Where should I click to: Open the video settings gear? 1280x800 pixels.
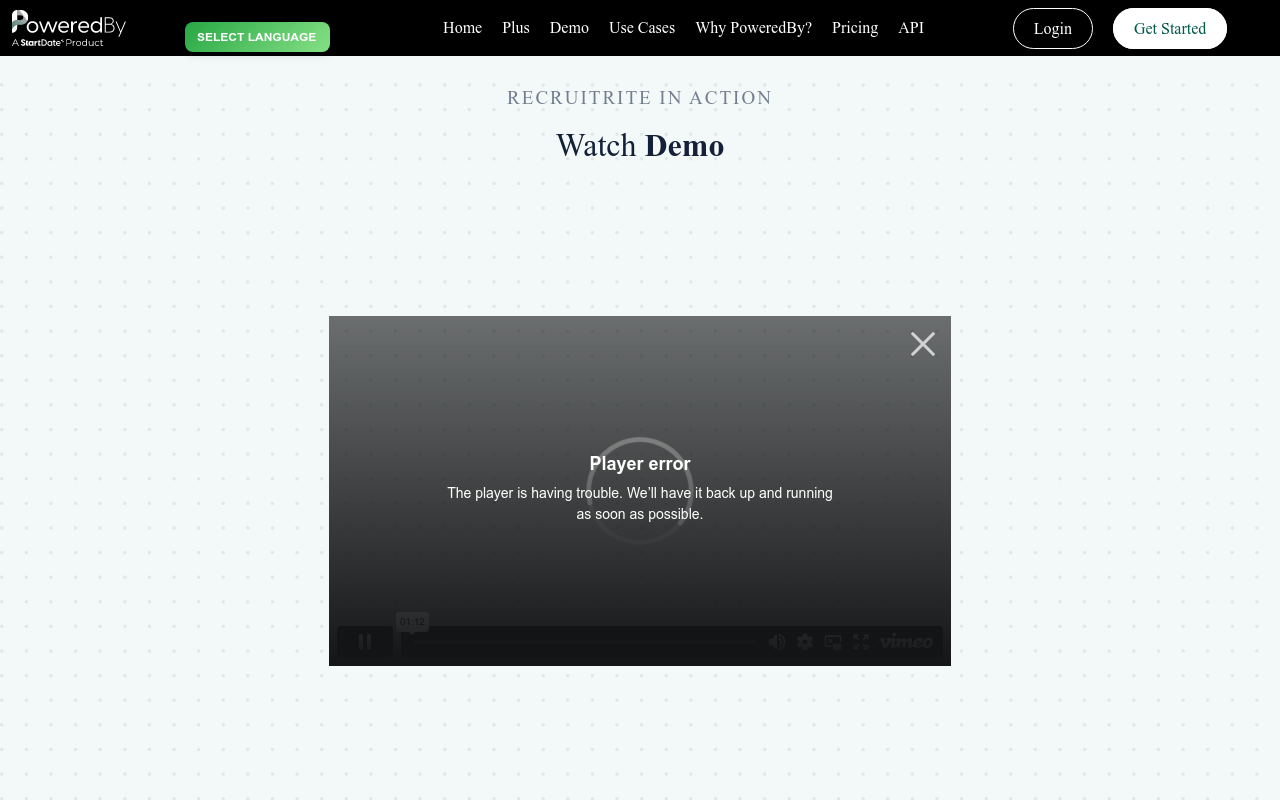click(805, 642)
